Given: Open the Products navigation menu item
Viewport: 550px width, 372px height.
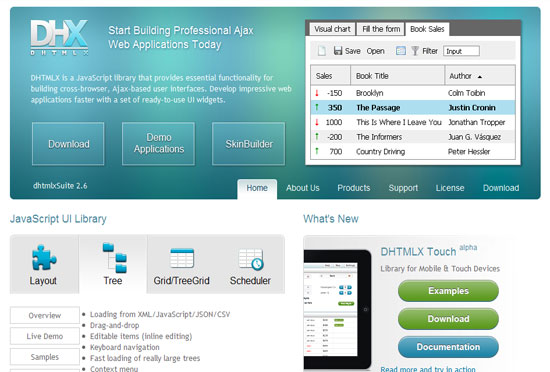Looking at the screenshot, I should [354, 188].
